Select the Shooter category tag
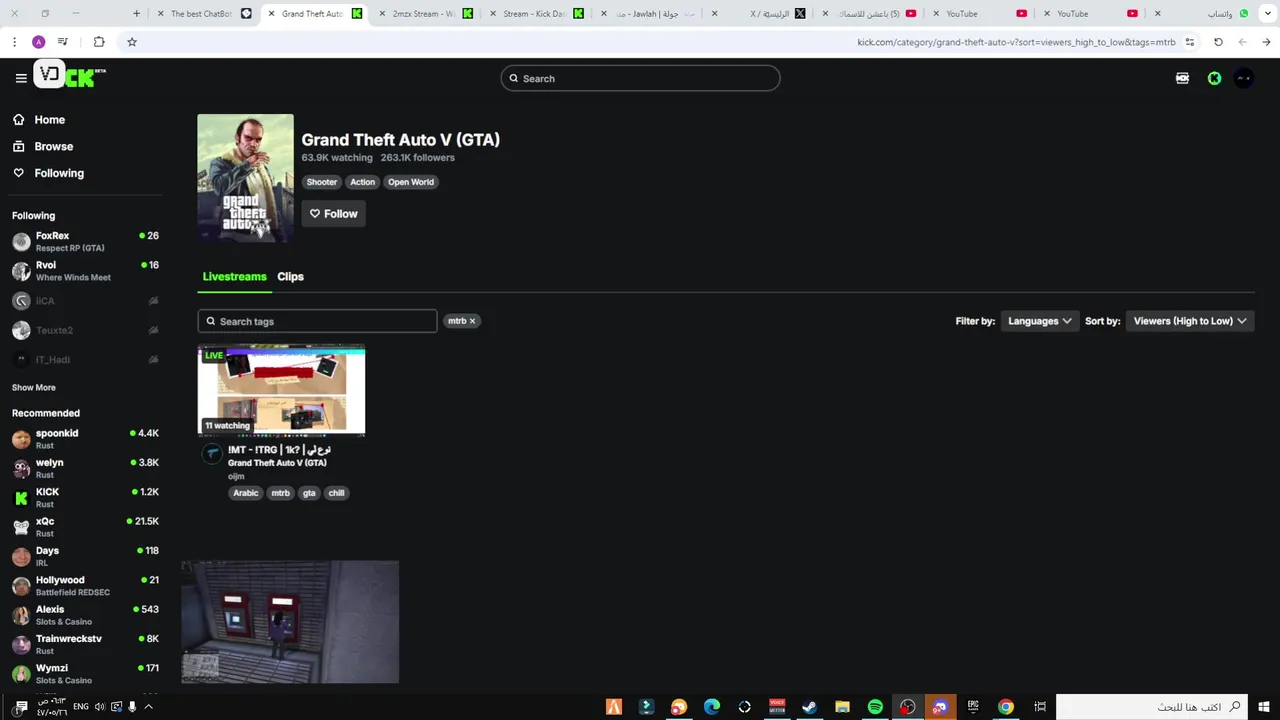Viewport: 1280px width, 720px height. coord(322,182)
